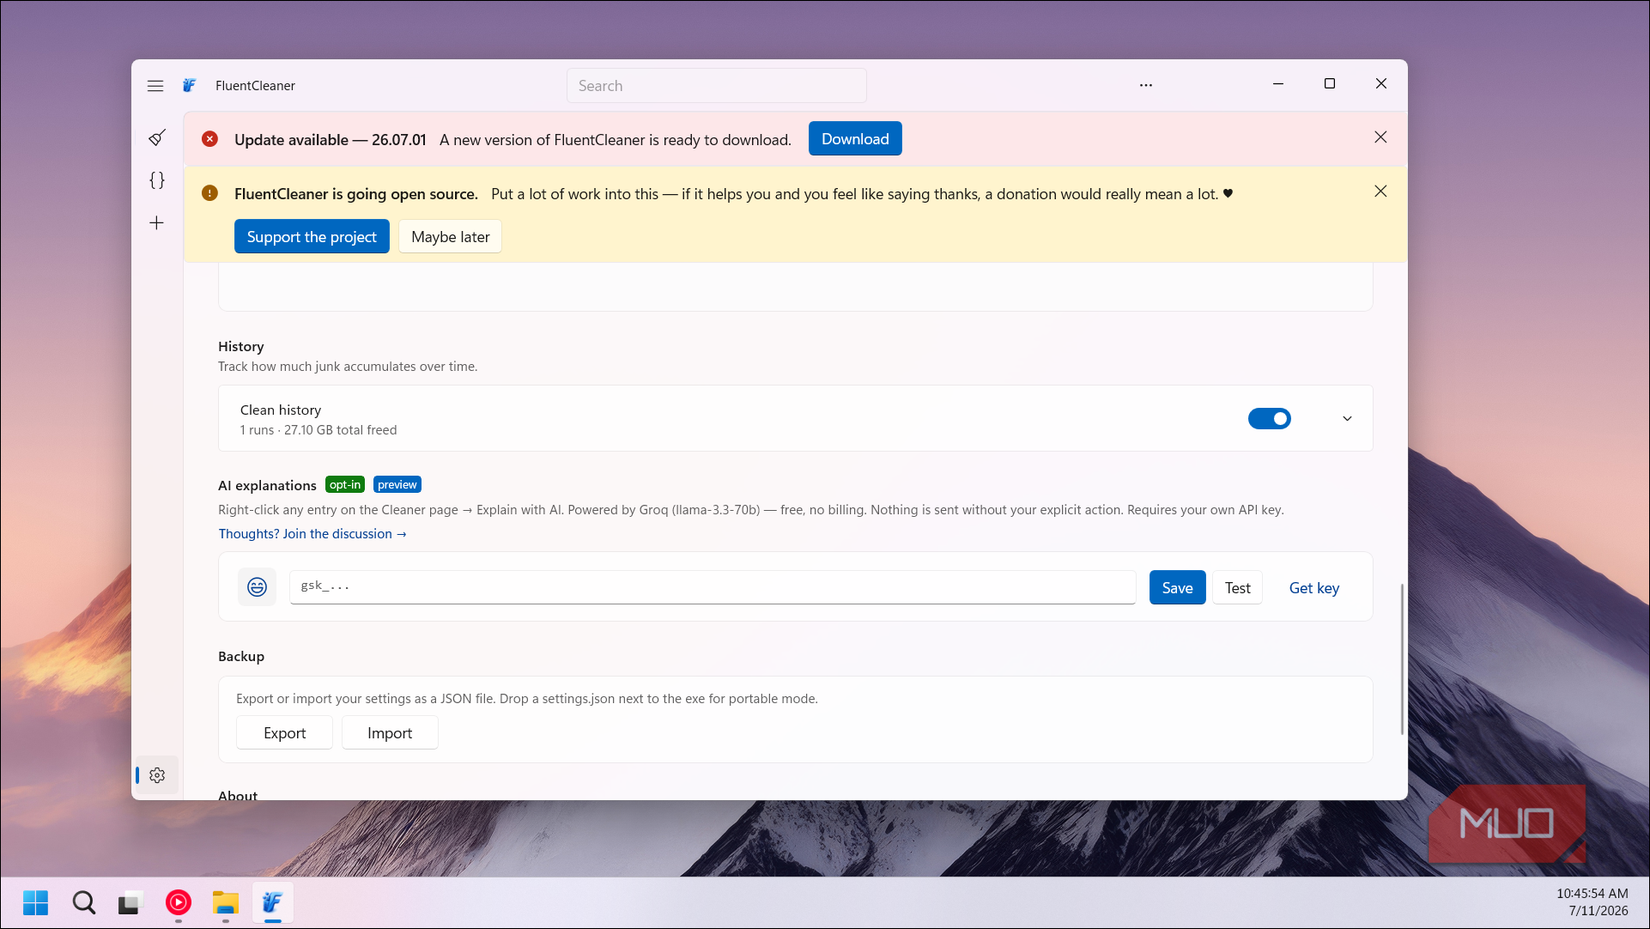Choose Maybe later on donation banner
This screenshot has width=1650, height=929.
(x=450, y=237)
